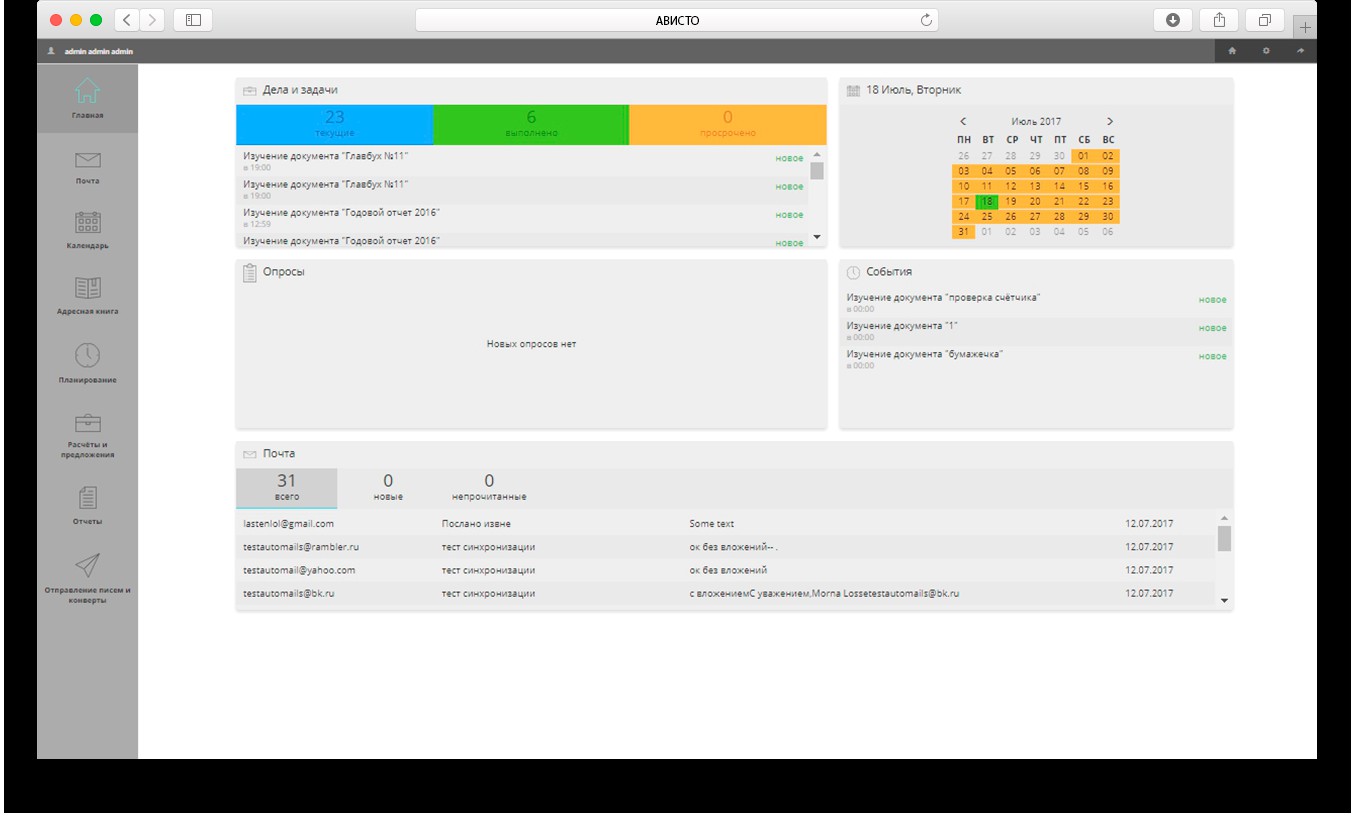Screen dimensions: 1354x835
Task: Click "Новых опросов нет" message
Action: (531, 344)
